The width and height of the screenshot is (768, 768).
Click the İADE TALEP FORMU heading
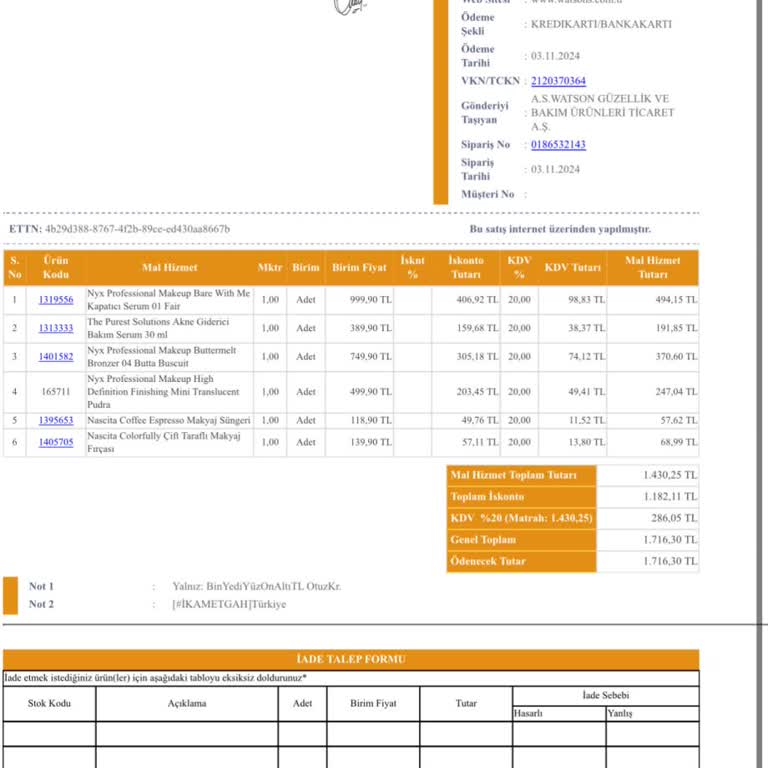click(x=351, y=659)
